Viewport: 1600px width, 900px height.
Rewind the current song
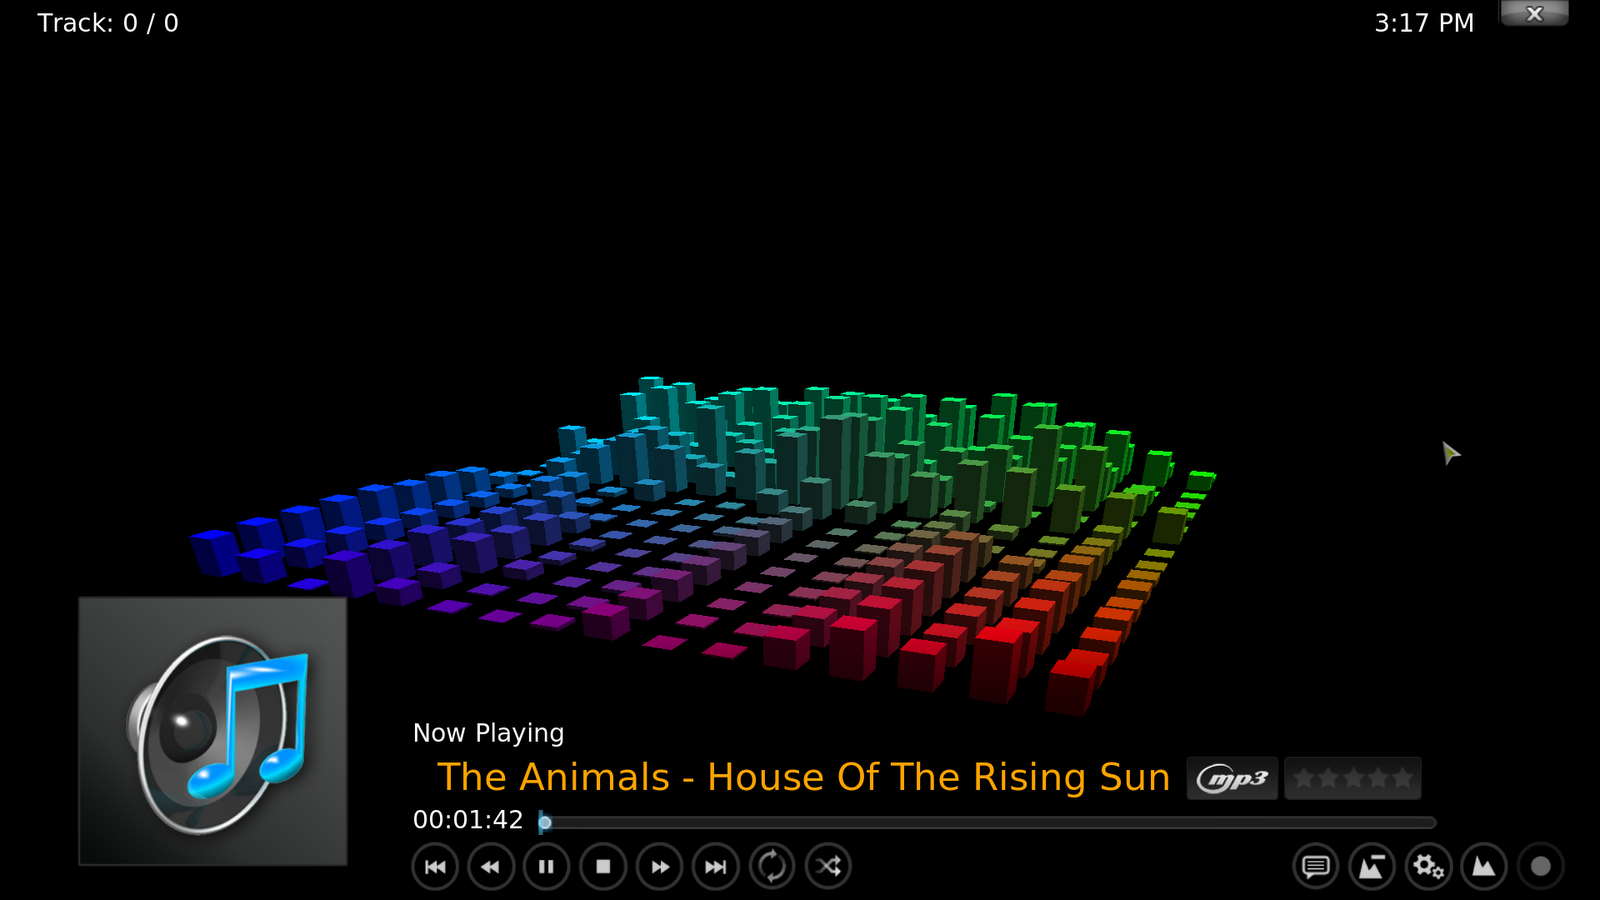pos(491,866)
